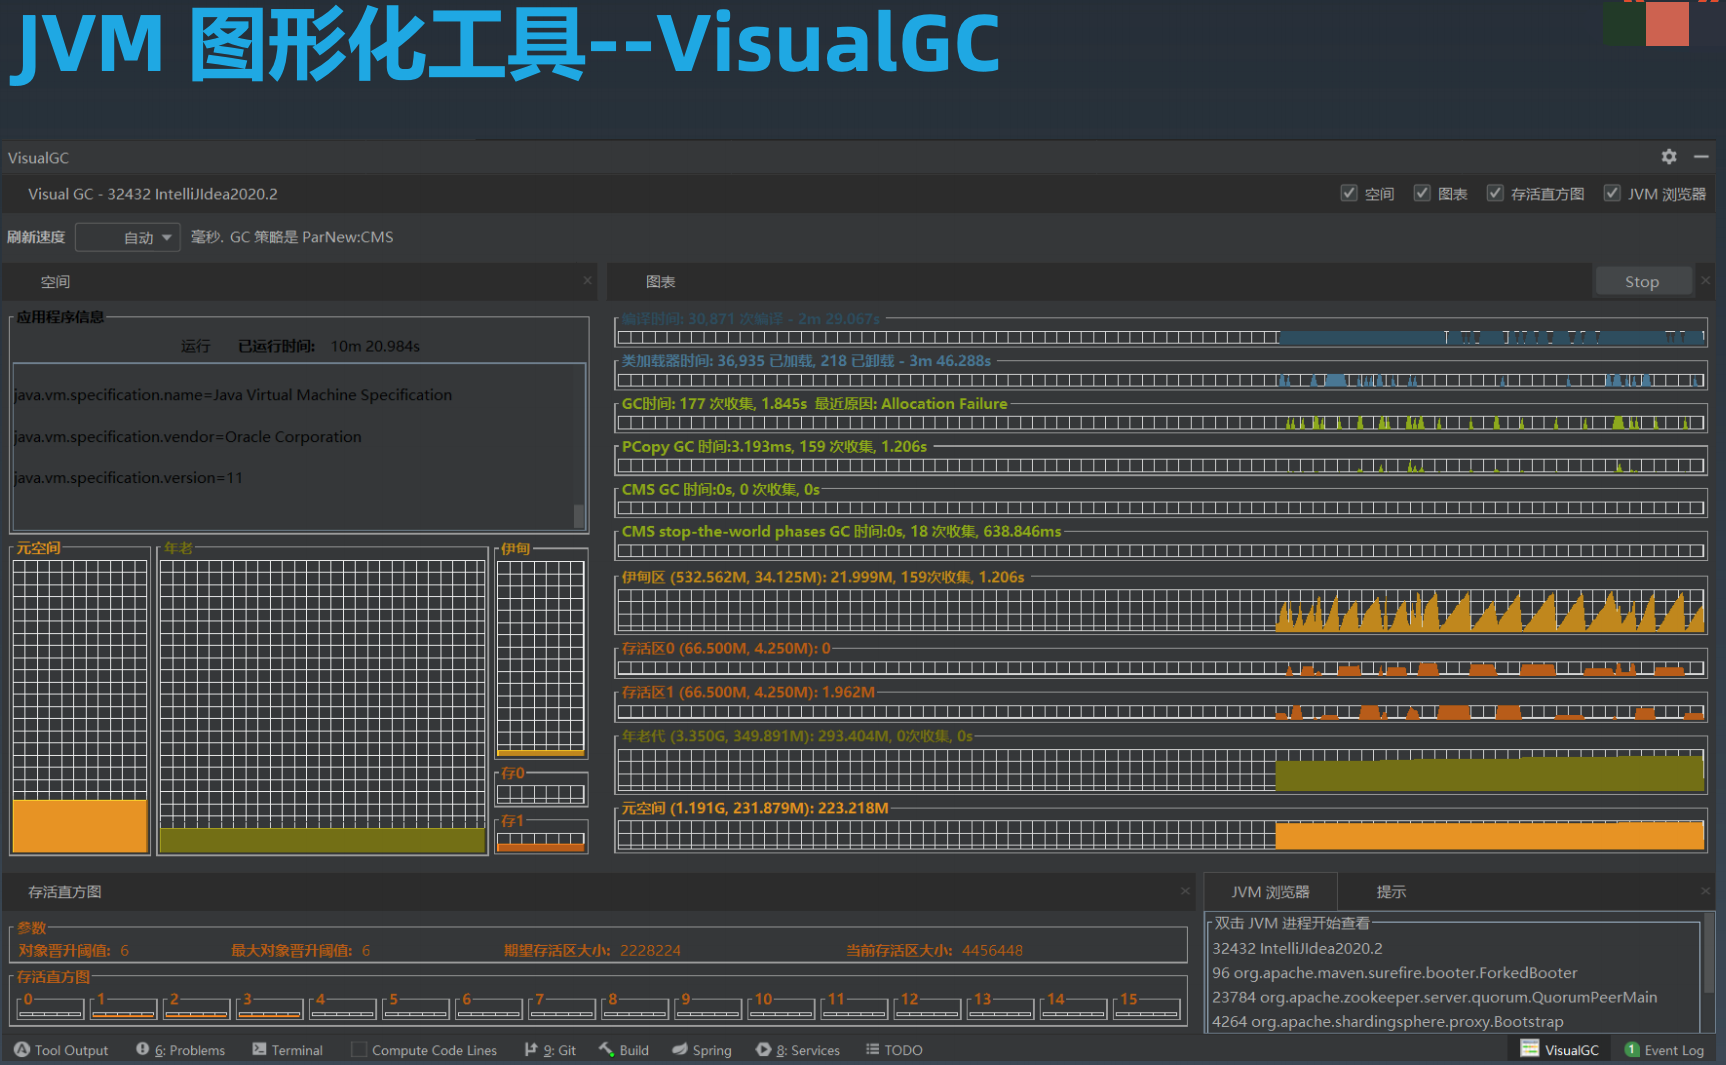1726x1065 pixels.
Task: Click the 已运行时间 10m 20.984s value
Action: click(x=375, y=346)
